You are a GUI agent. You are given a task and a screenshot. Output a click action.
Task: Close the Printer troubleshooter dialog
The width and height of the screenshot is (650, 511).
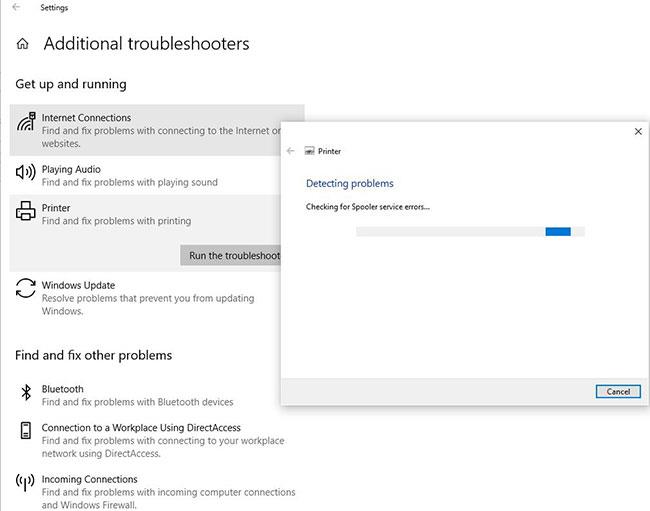[x=638, y=131]
